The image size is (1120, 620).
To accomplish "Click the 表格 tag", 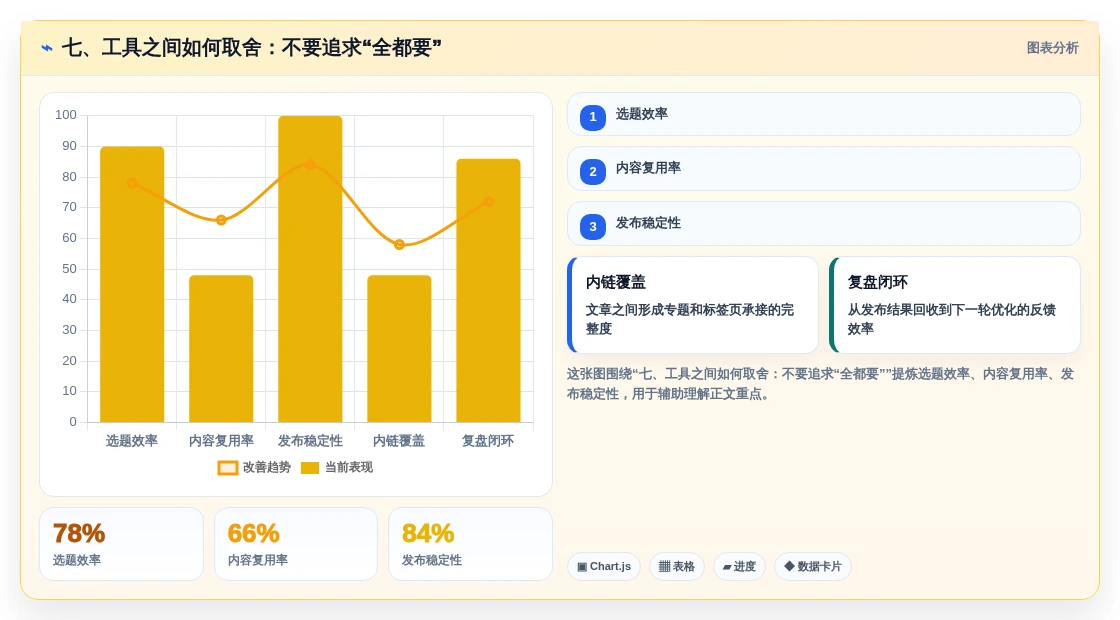I will coord(676,566).
